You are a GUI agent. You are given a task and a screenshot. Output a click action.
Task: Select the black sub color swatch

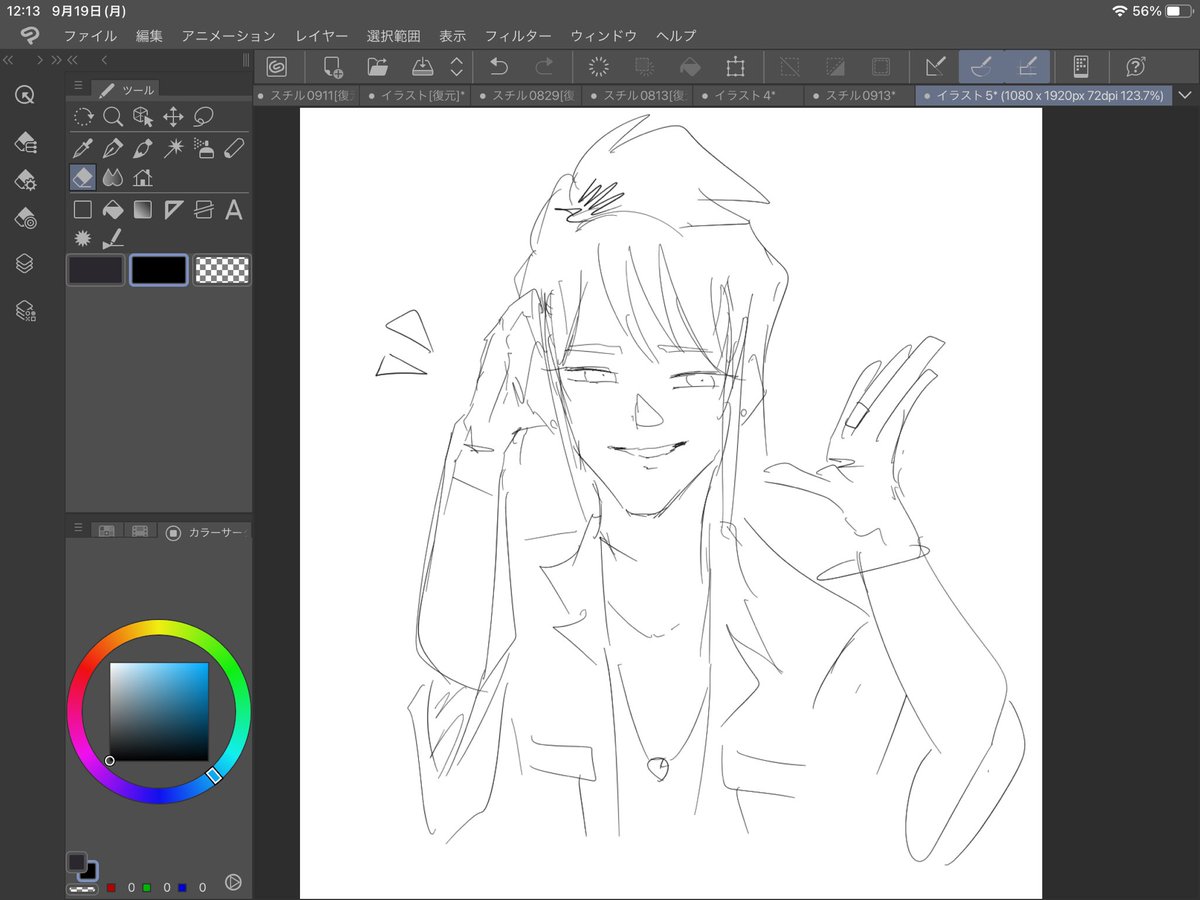[159, 270]
